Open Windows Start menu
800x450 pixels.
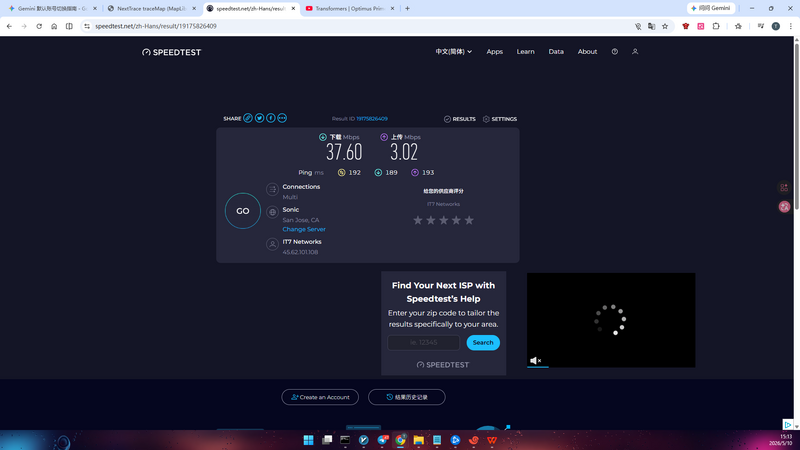tap(308, 440)
